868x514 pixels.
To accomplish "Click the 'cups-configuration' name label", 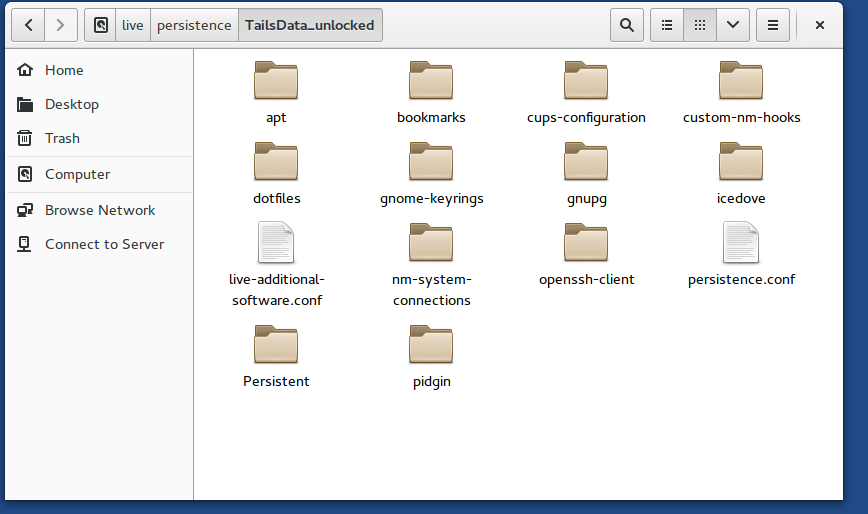I will 586,118.
